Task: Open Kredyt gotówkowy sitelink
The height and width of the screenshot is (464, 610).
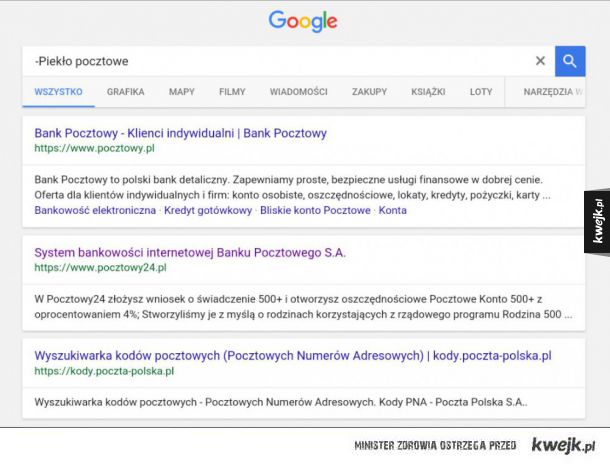Action: (x=208, y=210)
